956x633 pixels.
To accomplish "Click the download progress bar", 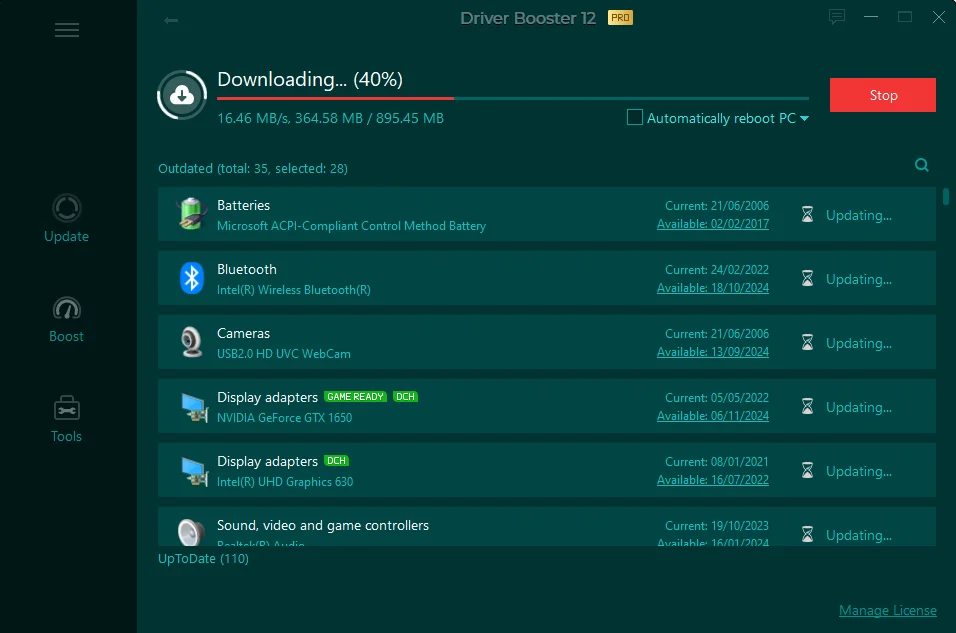I will (x=513, y=98).
